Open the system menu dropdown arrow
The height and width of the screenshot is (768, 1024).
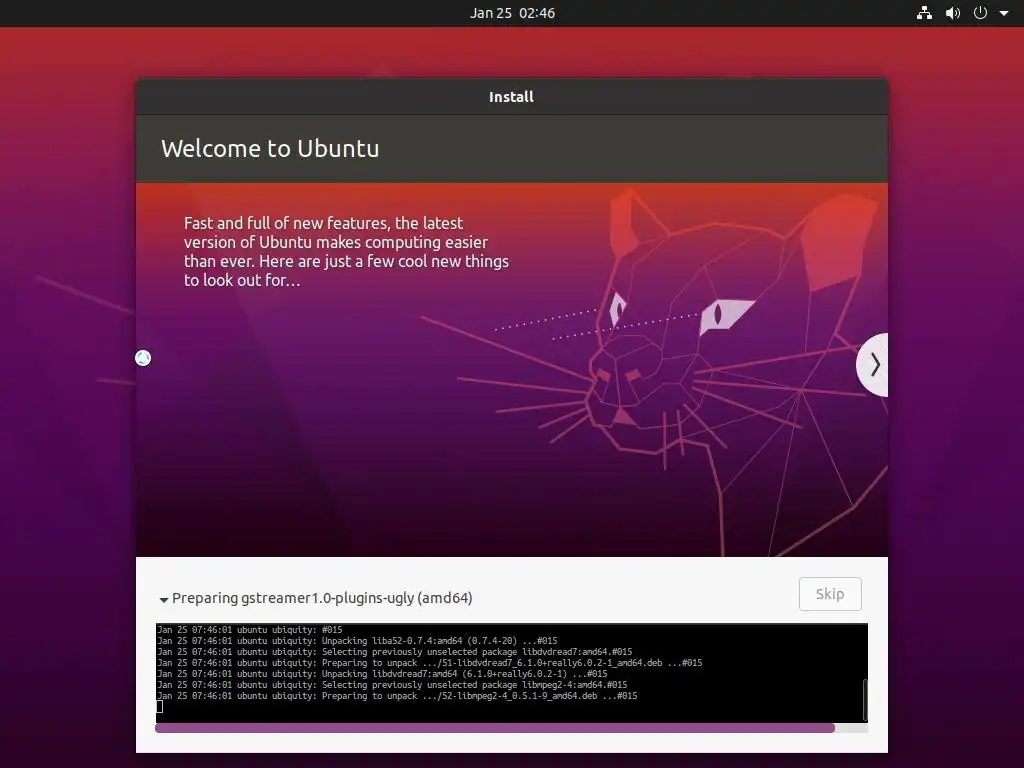coord(1004,13)
